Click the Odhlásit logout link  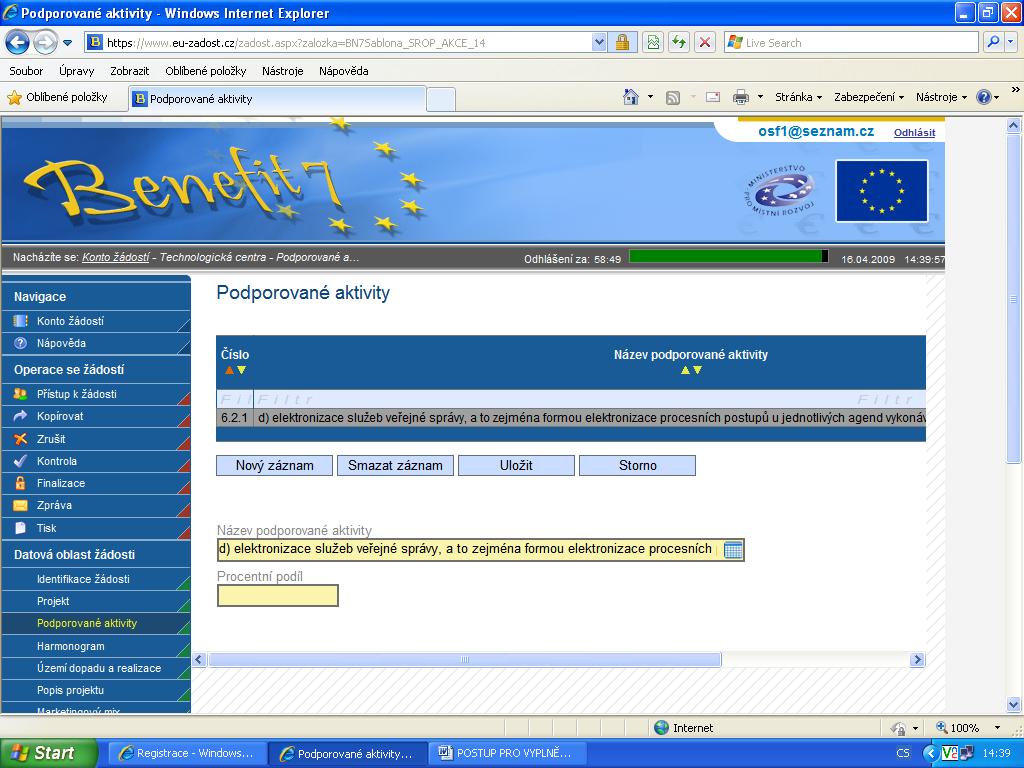(x=914, y=133)
